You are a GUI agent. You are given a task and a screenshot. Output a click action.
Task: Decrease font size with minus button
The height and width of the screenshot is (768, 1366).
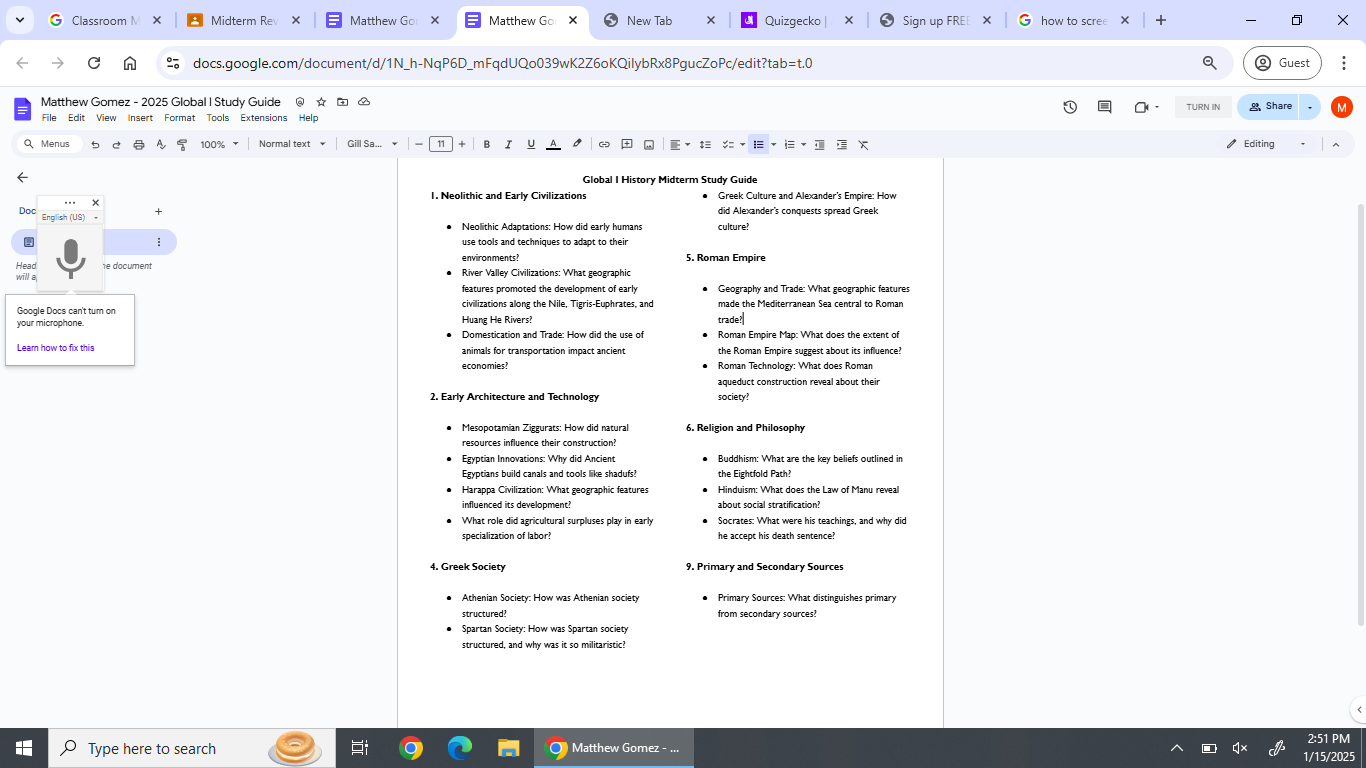(x=419, y=144)
